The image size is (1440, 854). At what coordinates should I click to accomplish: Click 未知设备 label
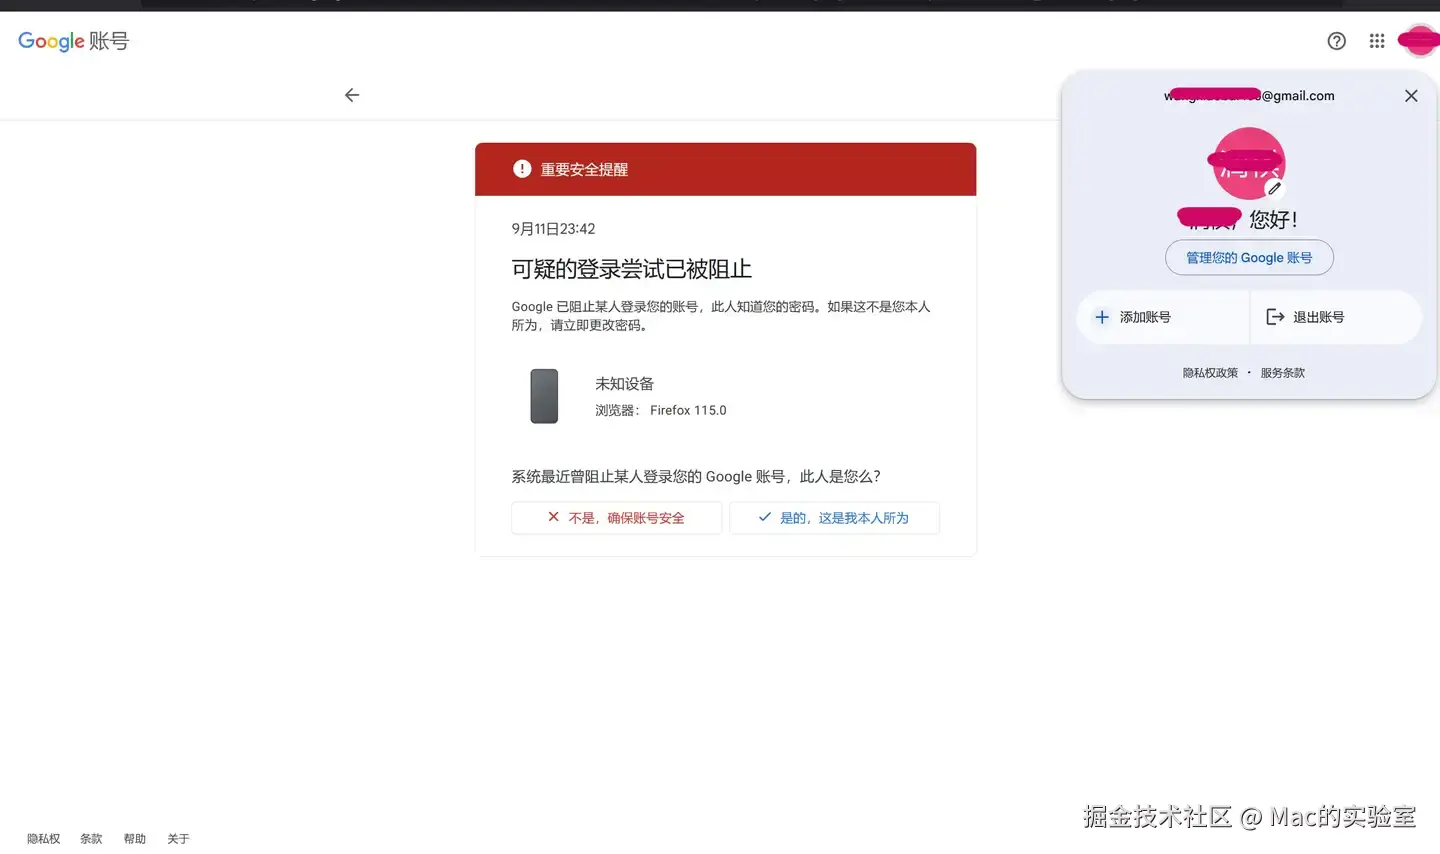click(x=624, y=384)
